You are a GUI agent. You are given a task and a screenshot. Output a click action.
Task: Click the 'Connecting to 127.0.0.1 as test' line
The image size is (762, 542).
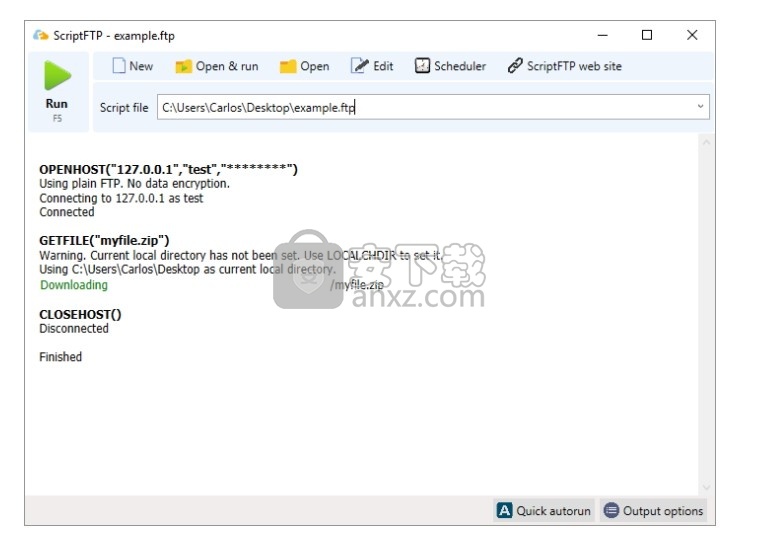(x=121, y=198)
